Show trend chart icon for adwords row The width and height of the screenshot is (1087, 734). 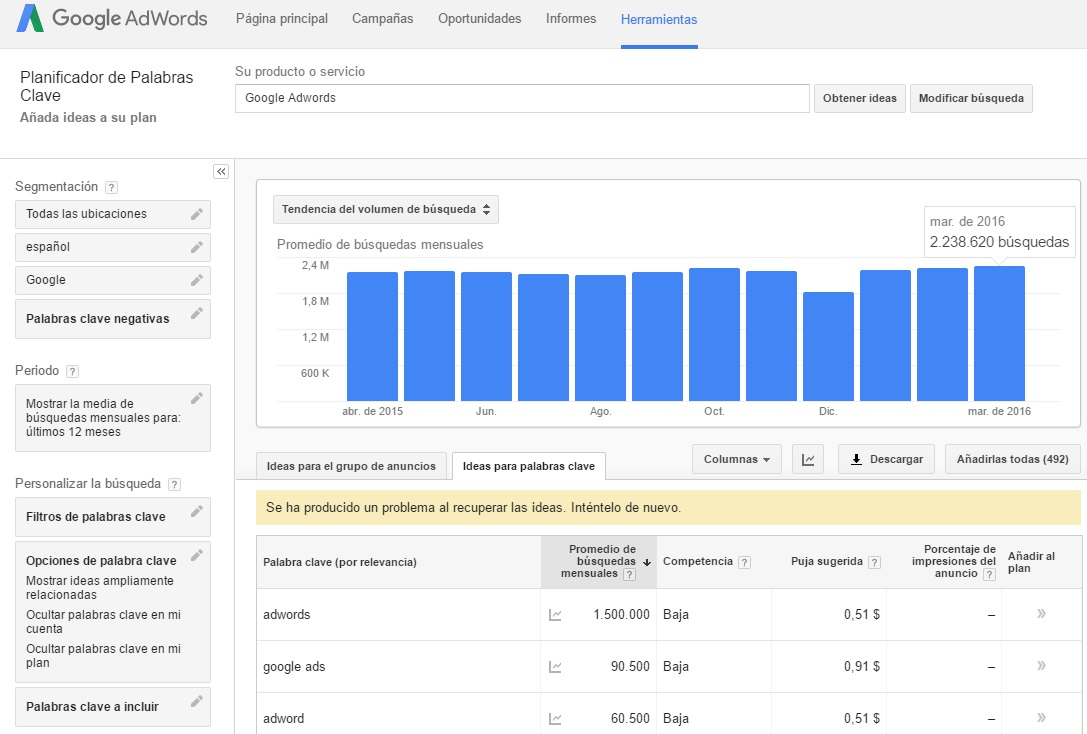pyautogui.click(x=555, y=615)
